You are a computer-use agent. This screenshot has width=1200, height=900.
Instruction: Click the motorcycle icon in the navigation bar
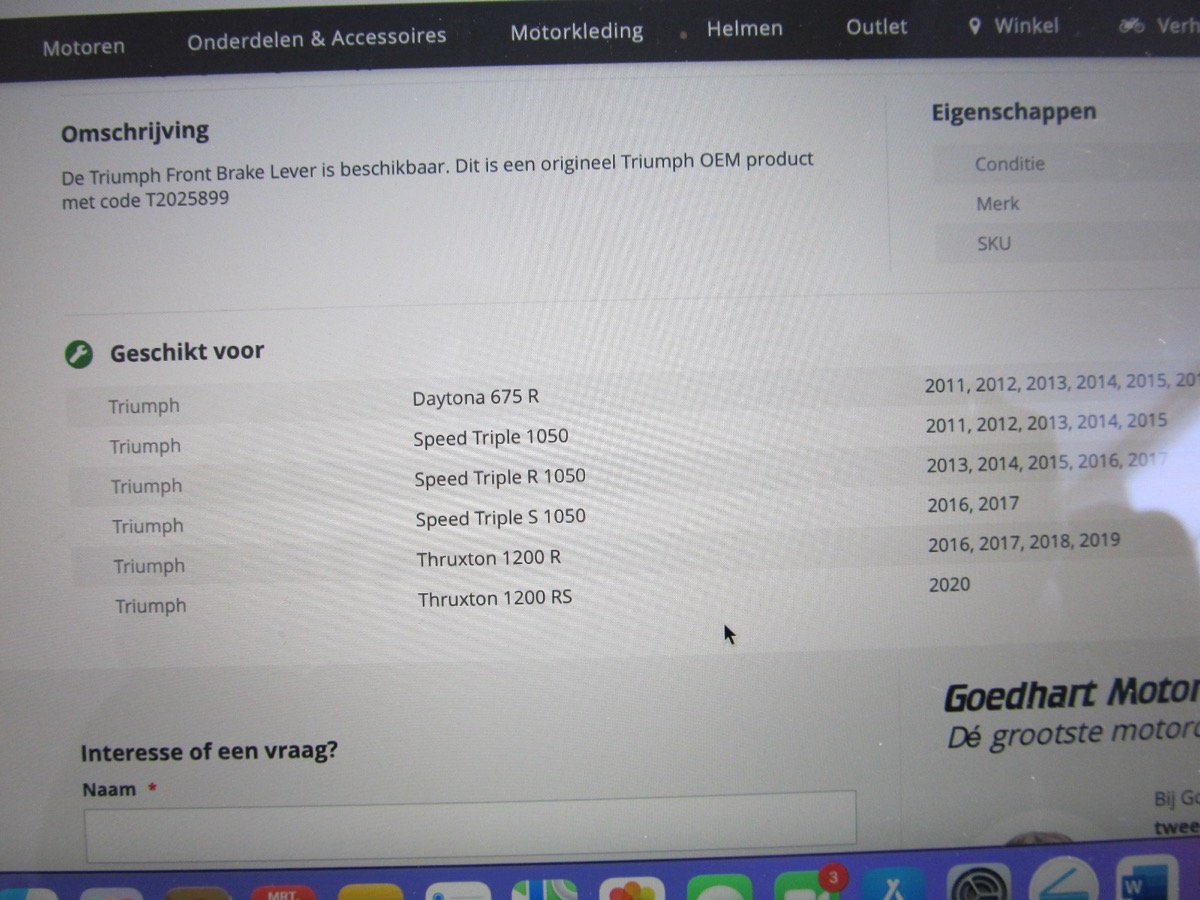(x=1132, y=25)
